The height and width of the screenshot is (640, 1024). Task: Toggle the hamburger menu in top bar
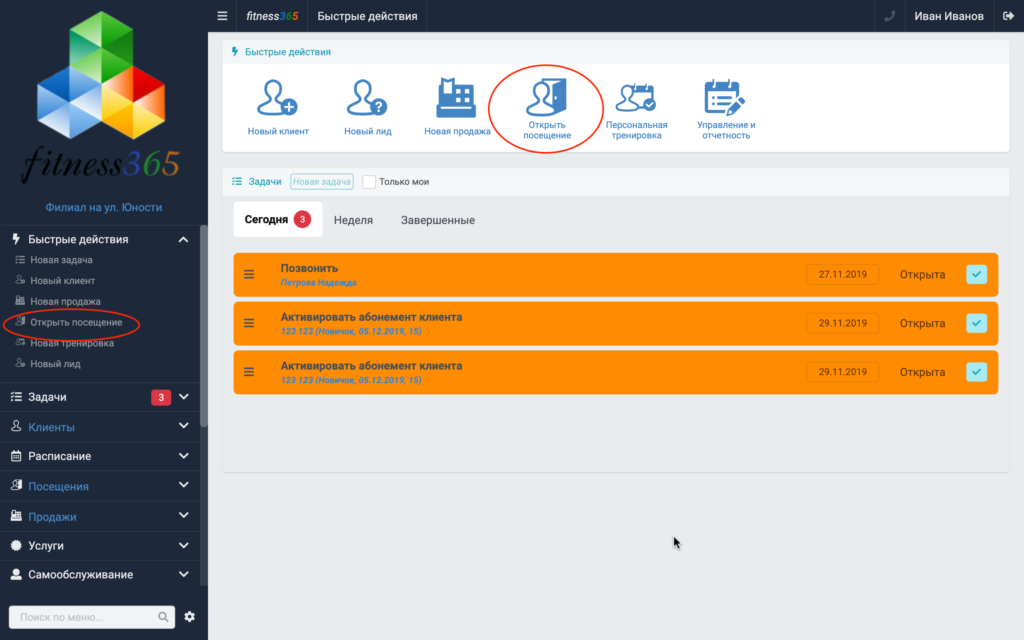coord(222,16)
